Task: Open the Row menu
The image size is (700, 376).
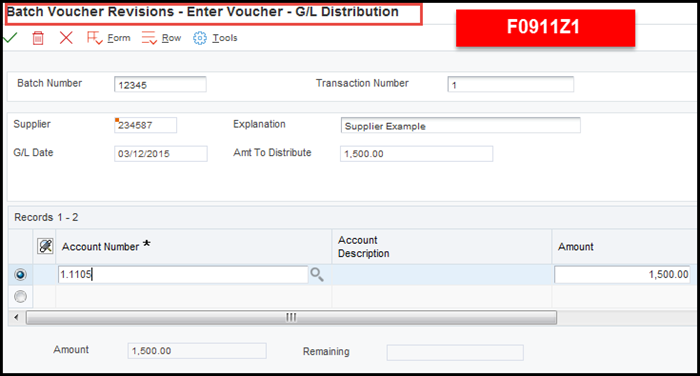Action: point(161,38)
